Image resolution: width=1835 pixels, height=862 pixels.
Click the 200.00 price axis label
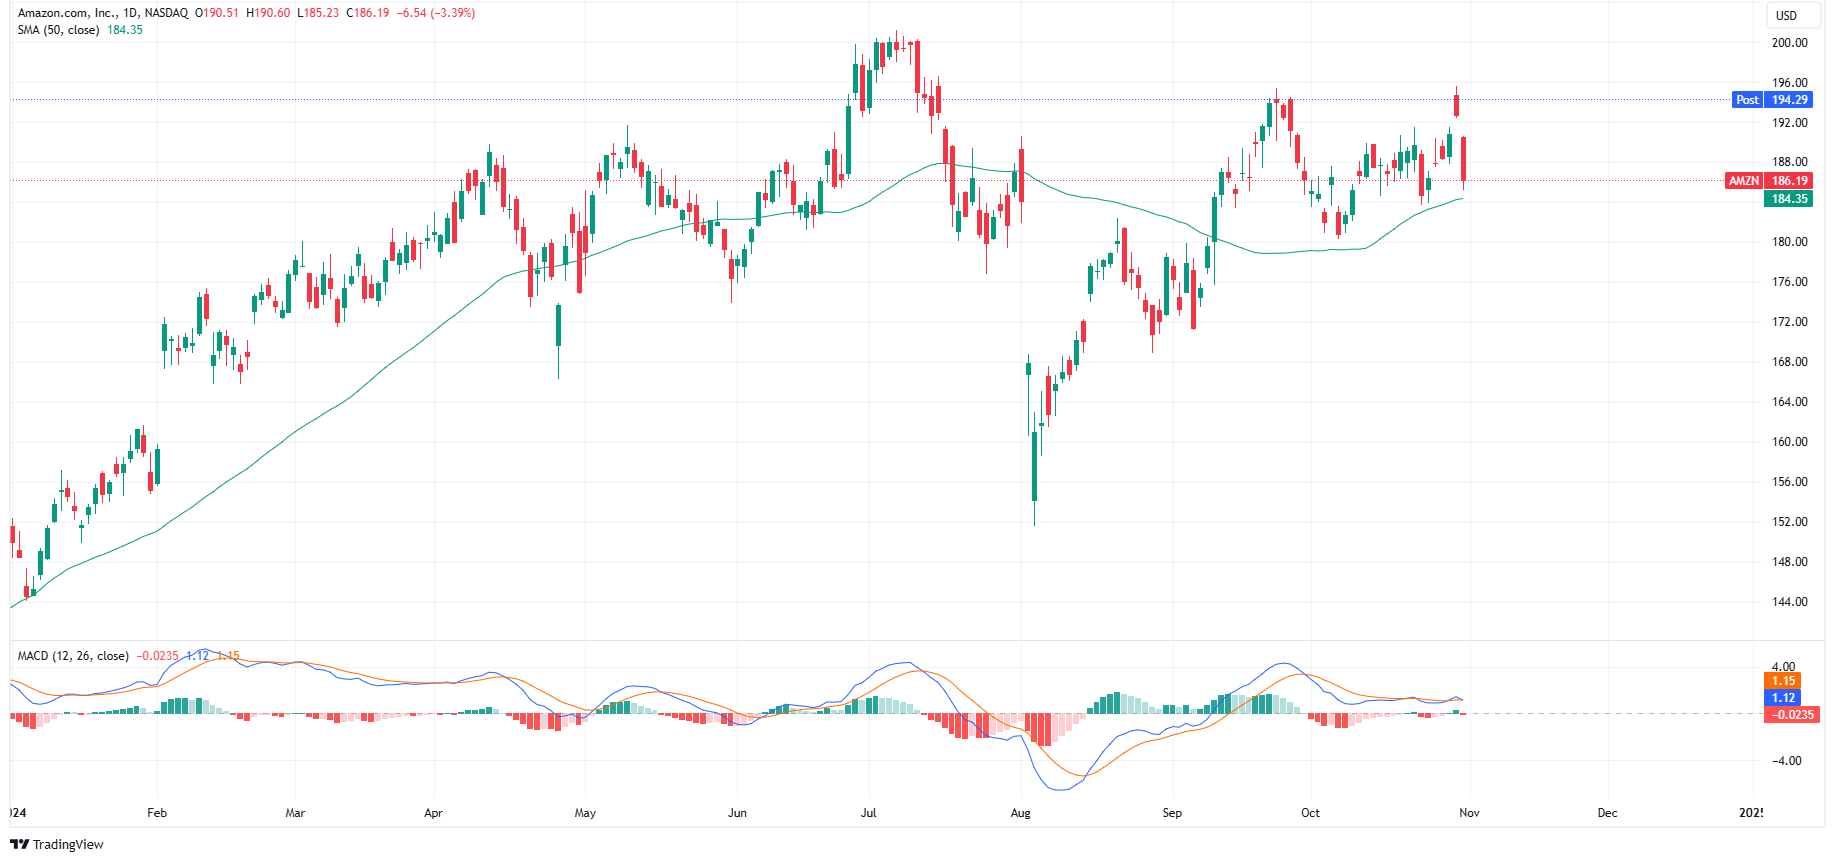point(1789,43)
